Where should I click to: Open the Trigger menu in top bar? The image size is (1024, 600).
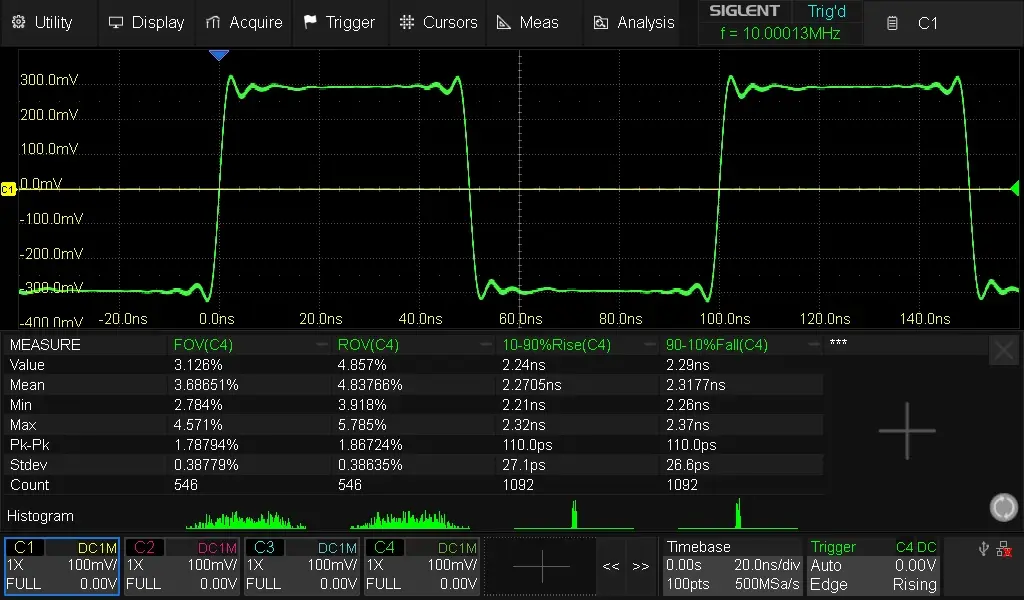click(x=339, y=22)
